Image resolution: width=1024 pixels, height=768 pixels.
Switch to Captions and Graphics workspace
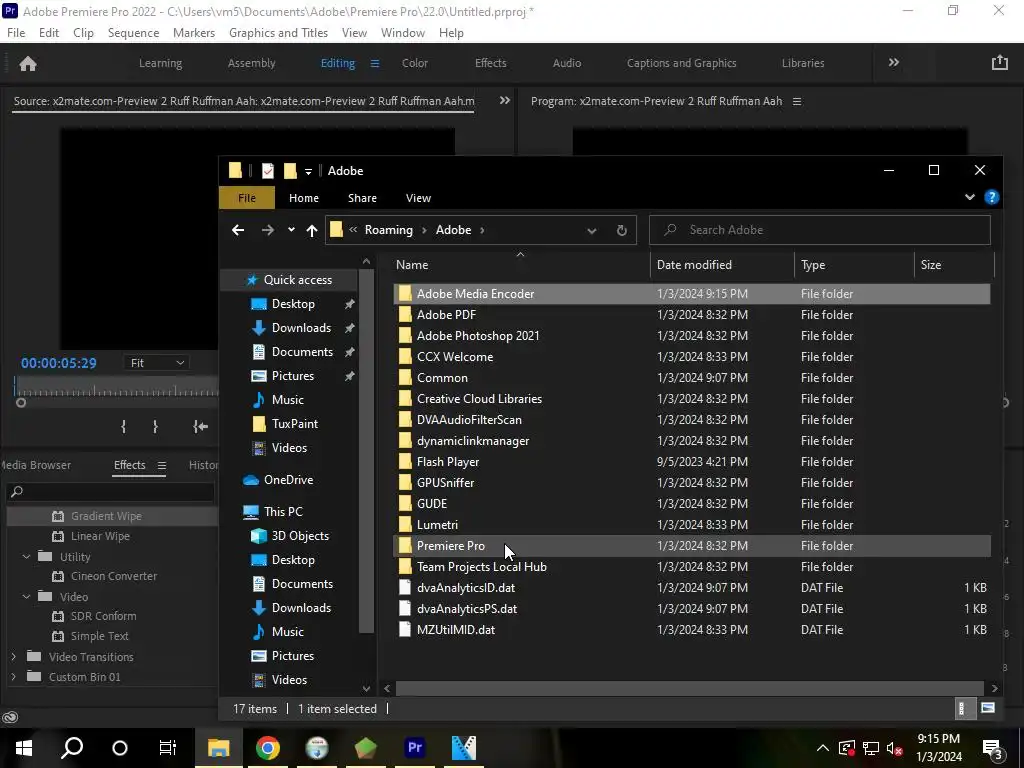point(682,63)
